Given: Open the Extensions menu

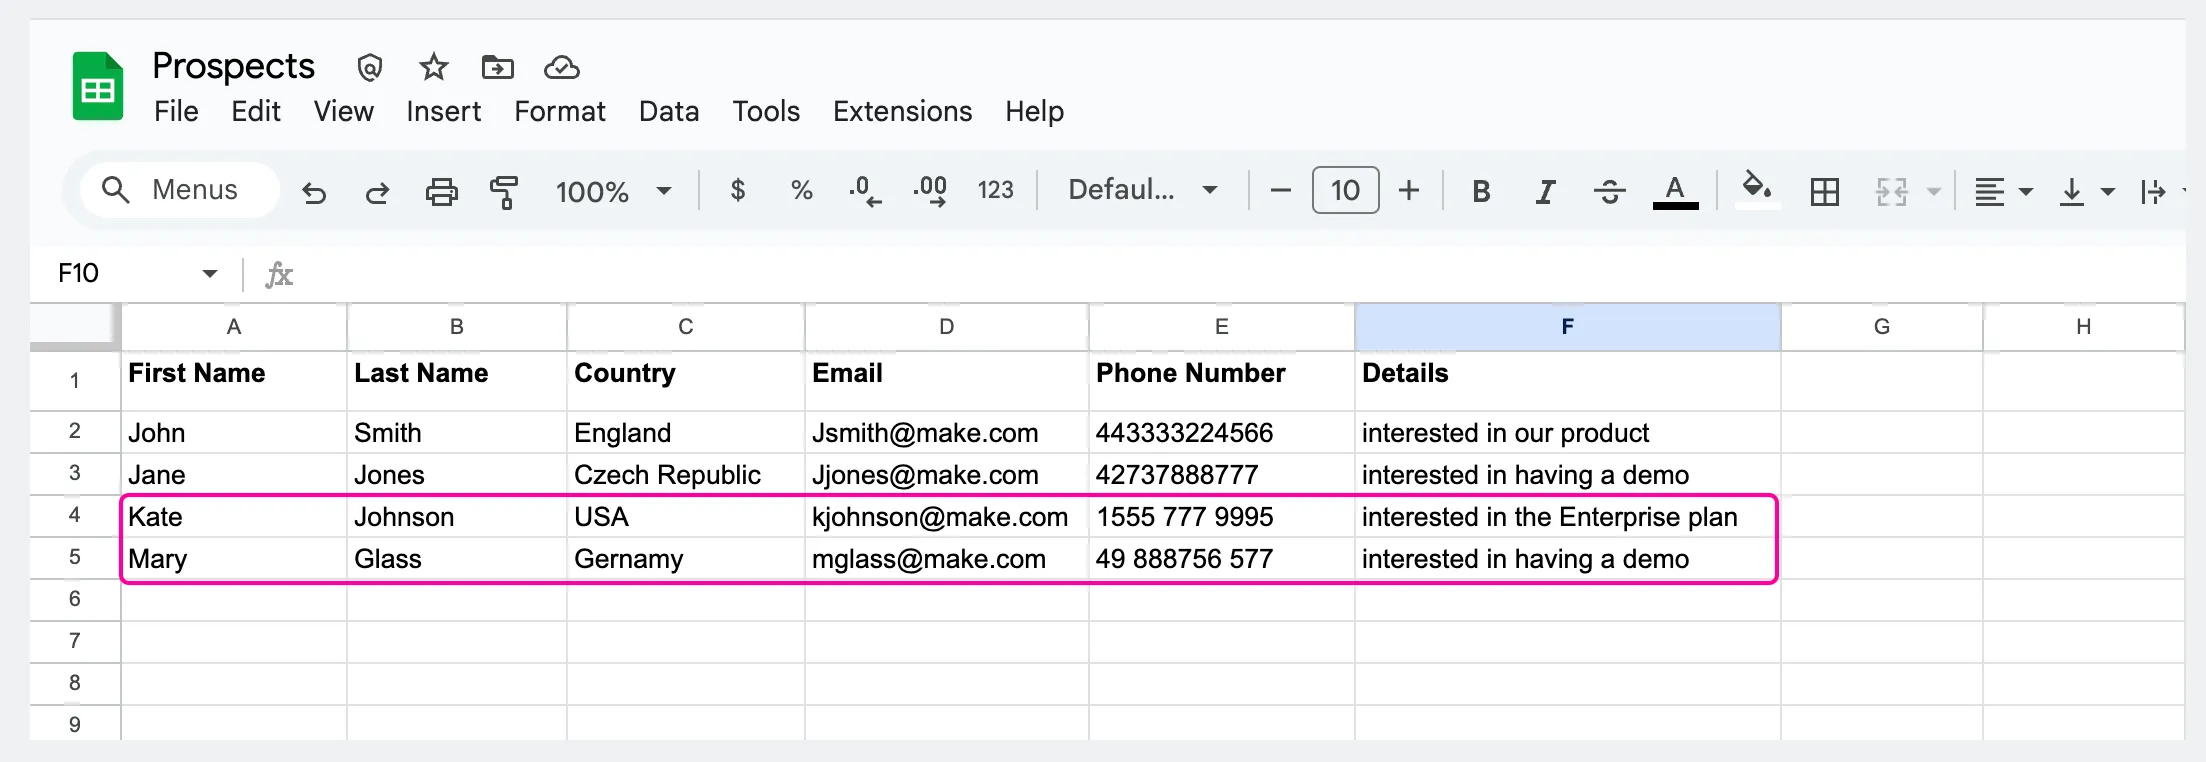Looking at the screenshot, I should click(902, 111).
